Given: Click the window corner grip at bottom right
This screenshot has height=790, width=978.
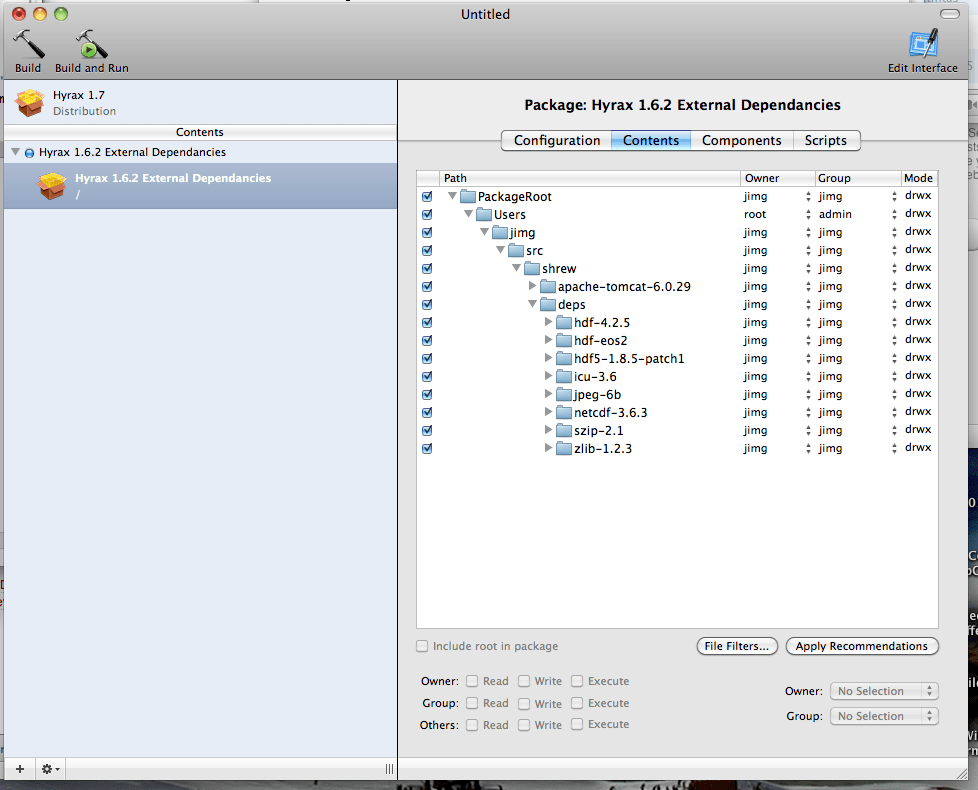Looking at the screenshot, I should click(x=962, y=773).
